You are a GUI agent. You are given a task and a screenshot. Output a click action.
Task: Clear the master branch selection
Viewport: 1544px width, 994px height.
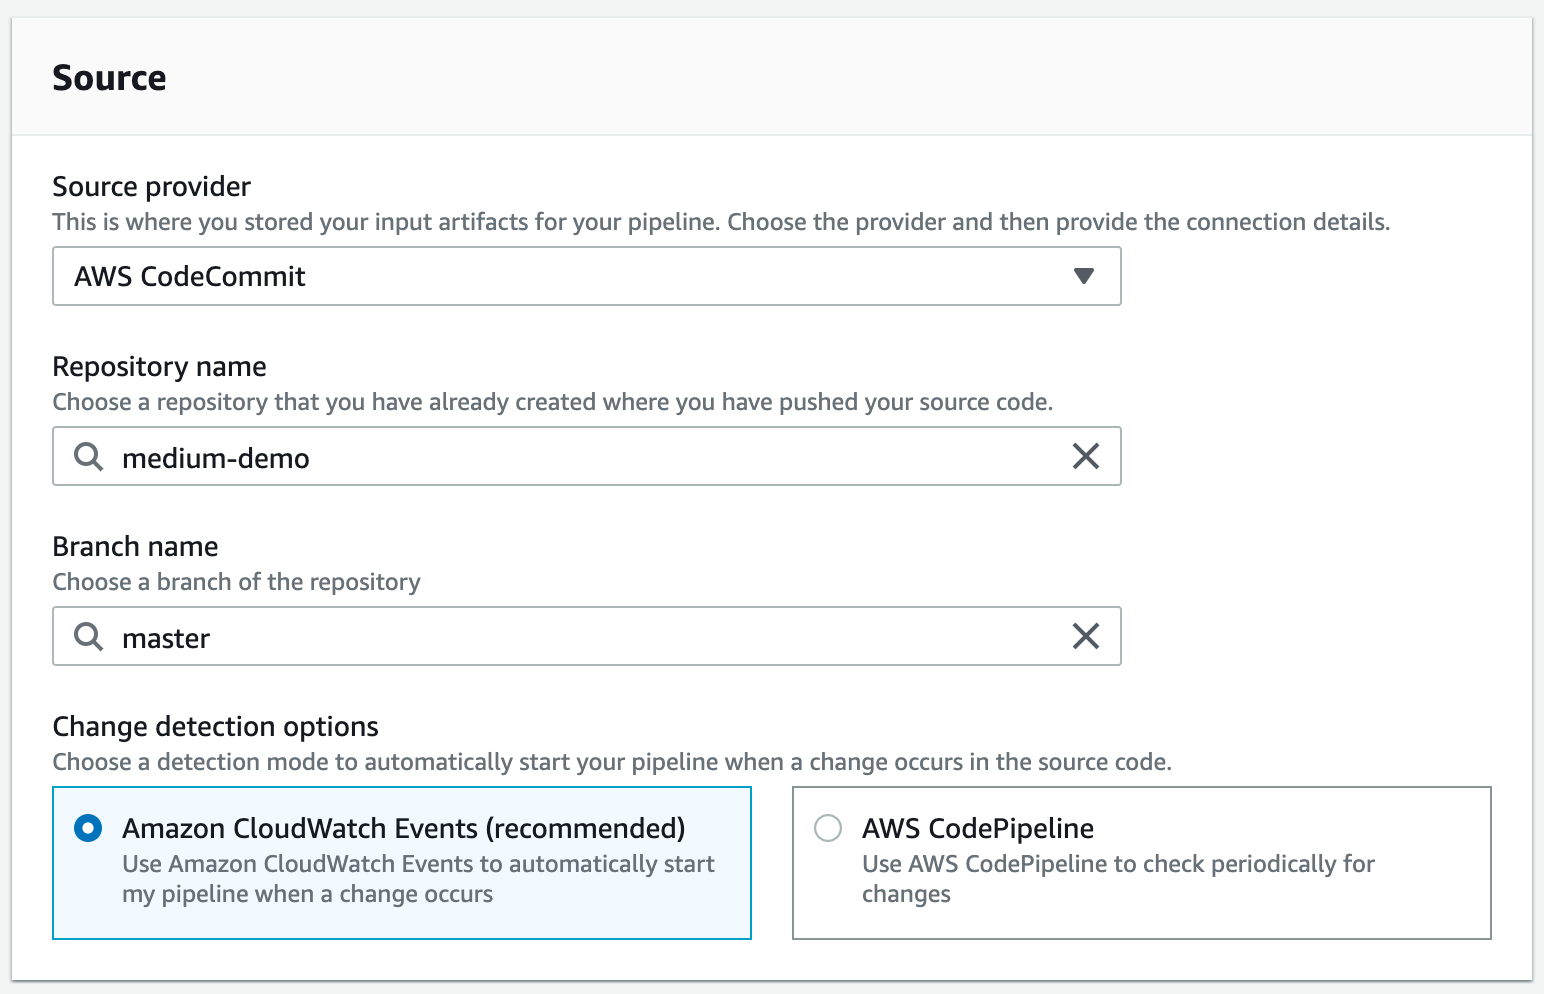tap(1085, 636)
